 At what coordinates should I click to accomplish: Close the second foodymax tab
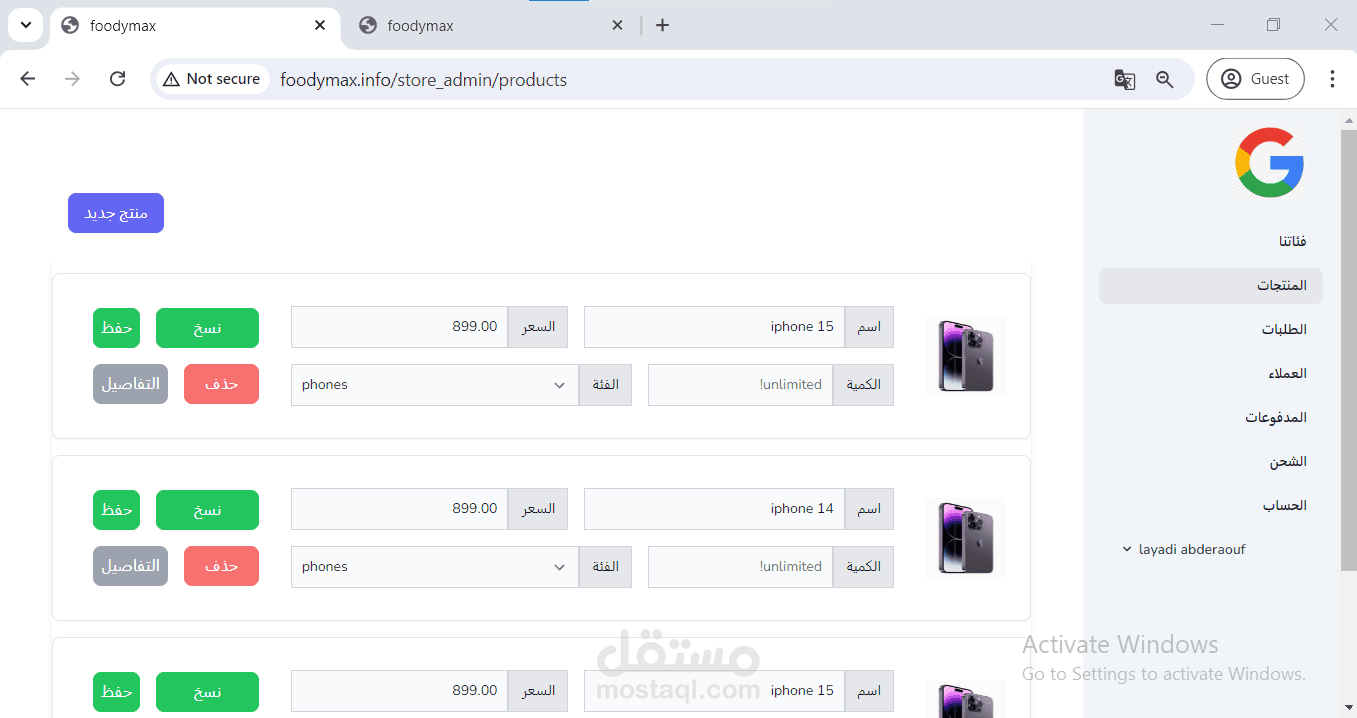[618, 25]
